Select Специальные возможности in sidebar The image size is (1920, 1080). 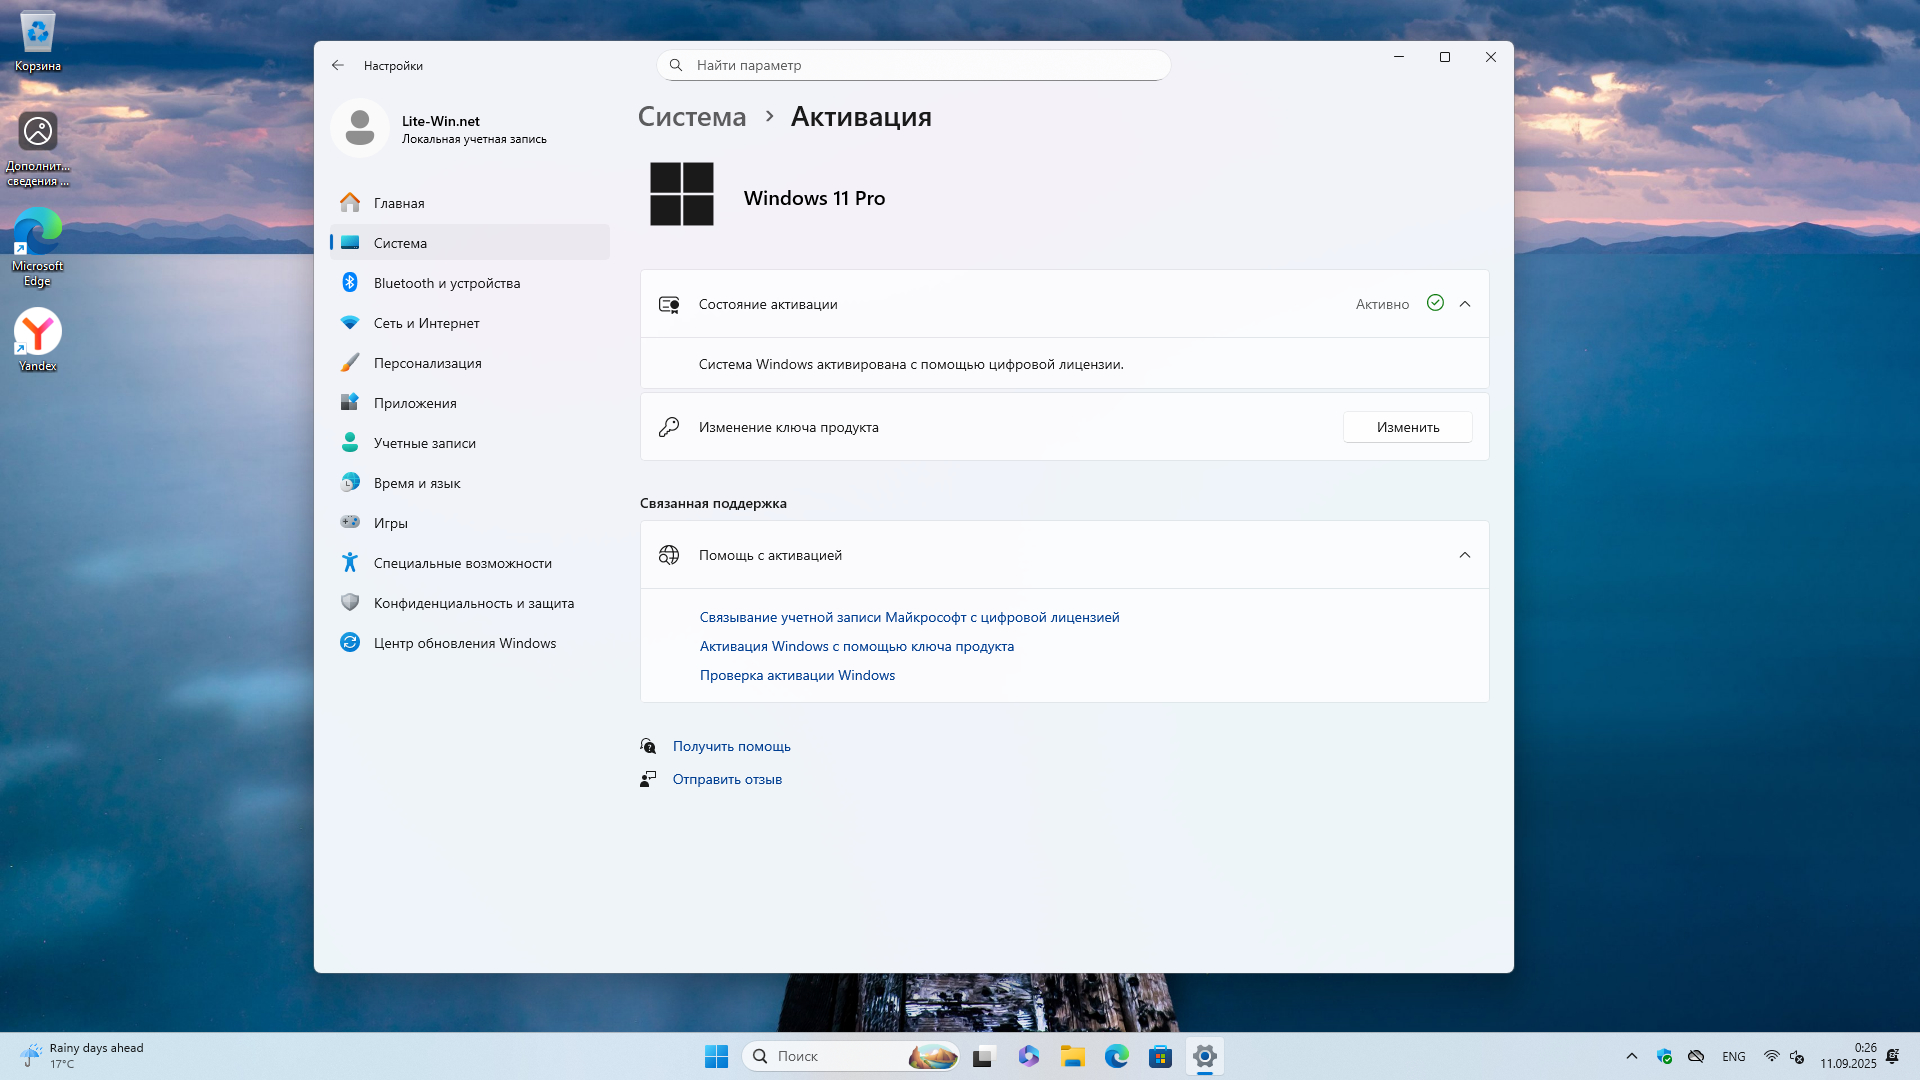tap(462, 563)
